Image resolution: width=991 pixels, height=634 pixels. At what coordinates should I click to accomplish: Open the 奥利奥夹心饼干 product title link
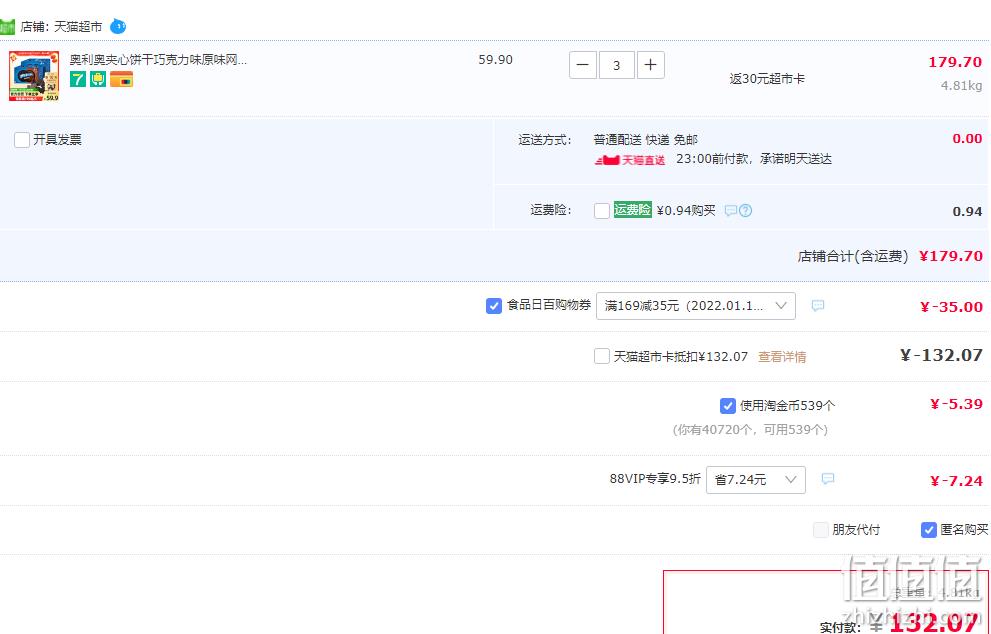coord(158,59)
